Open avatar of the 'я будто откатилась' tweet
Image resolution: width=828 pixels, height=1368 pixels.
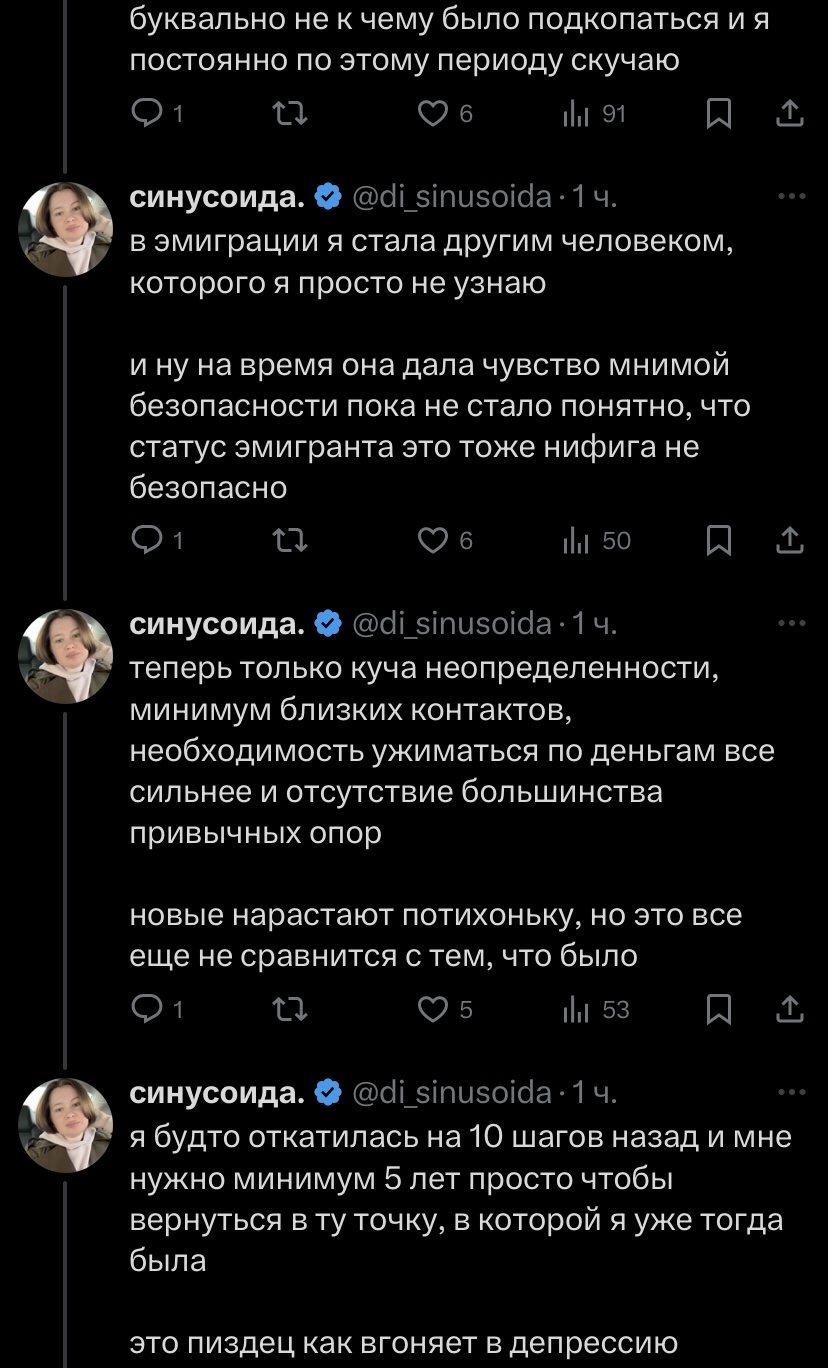pyautogui.click(x=66, y=1125)
